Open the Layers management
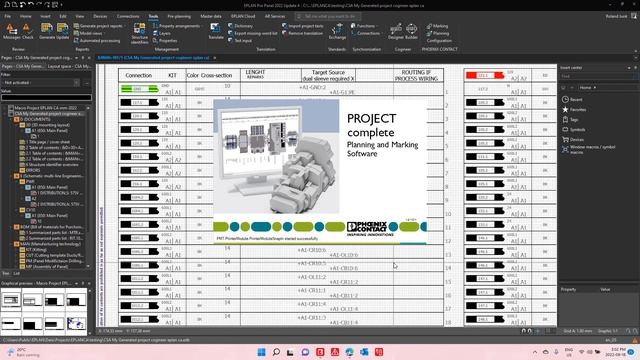The height and width of the screenshot is (360, 640). 162,33
